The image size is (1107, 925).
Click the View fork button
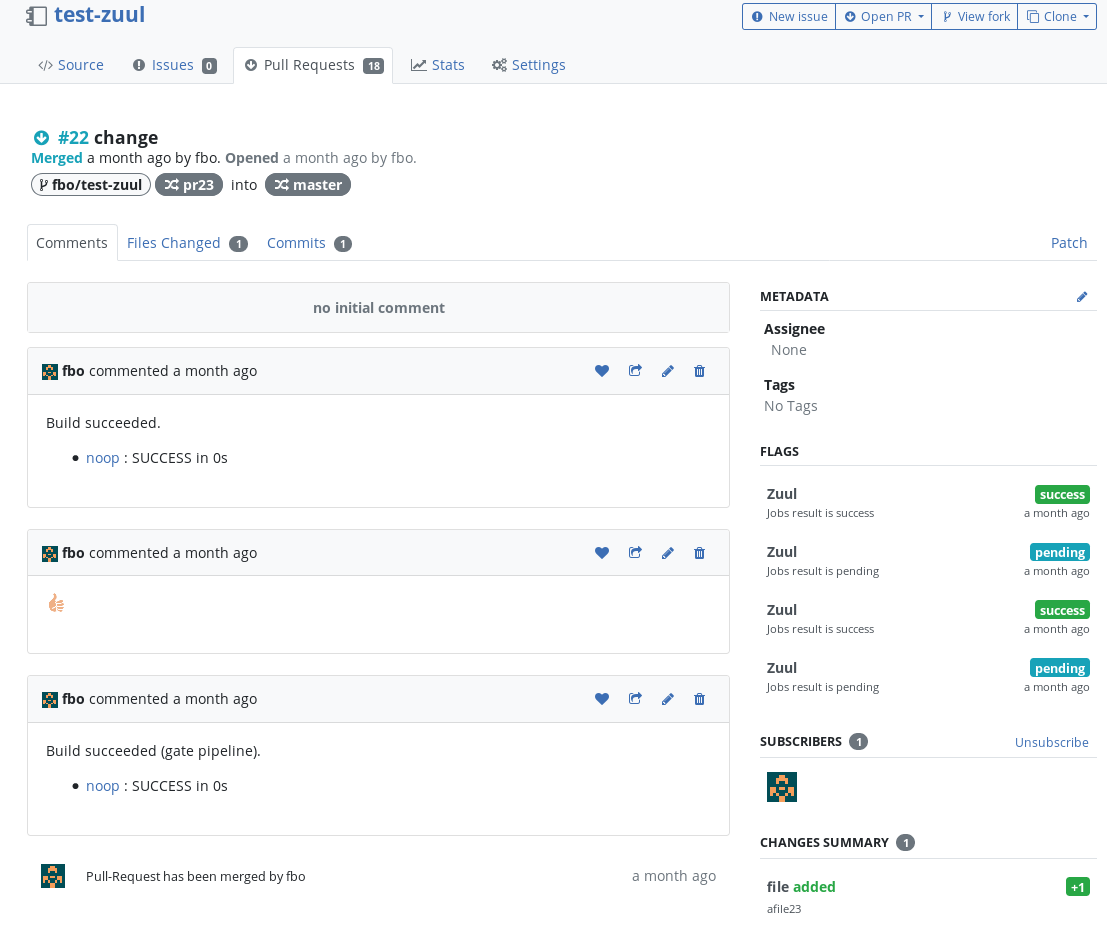pyautogui.click(x=975, y=17)
